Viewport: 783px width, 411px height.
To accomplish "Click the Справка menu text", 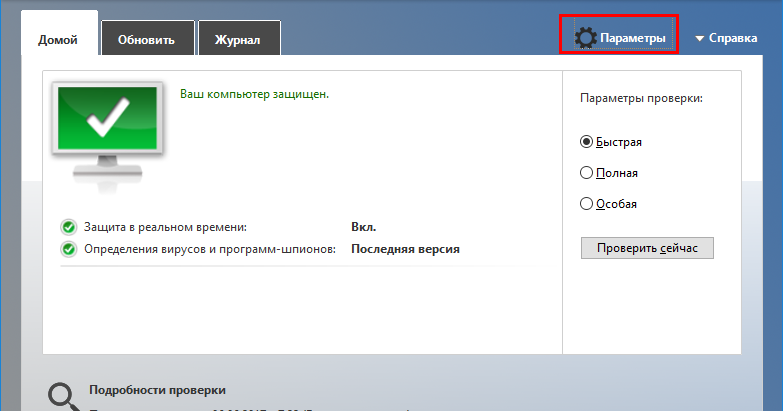I will (x=733, y=38).
